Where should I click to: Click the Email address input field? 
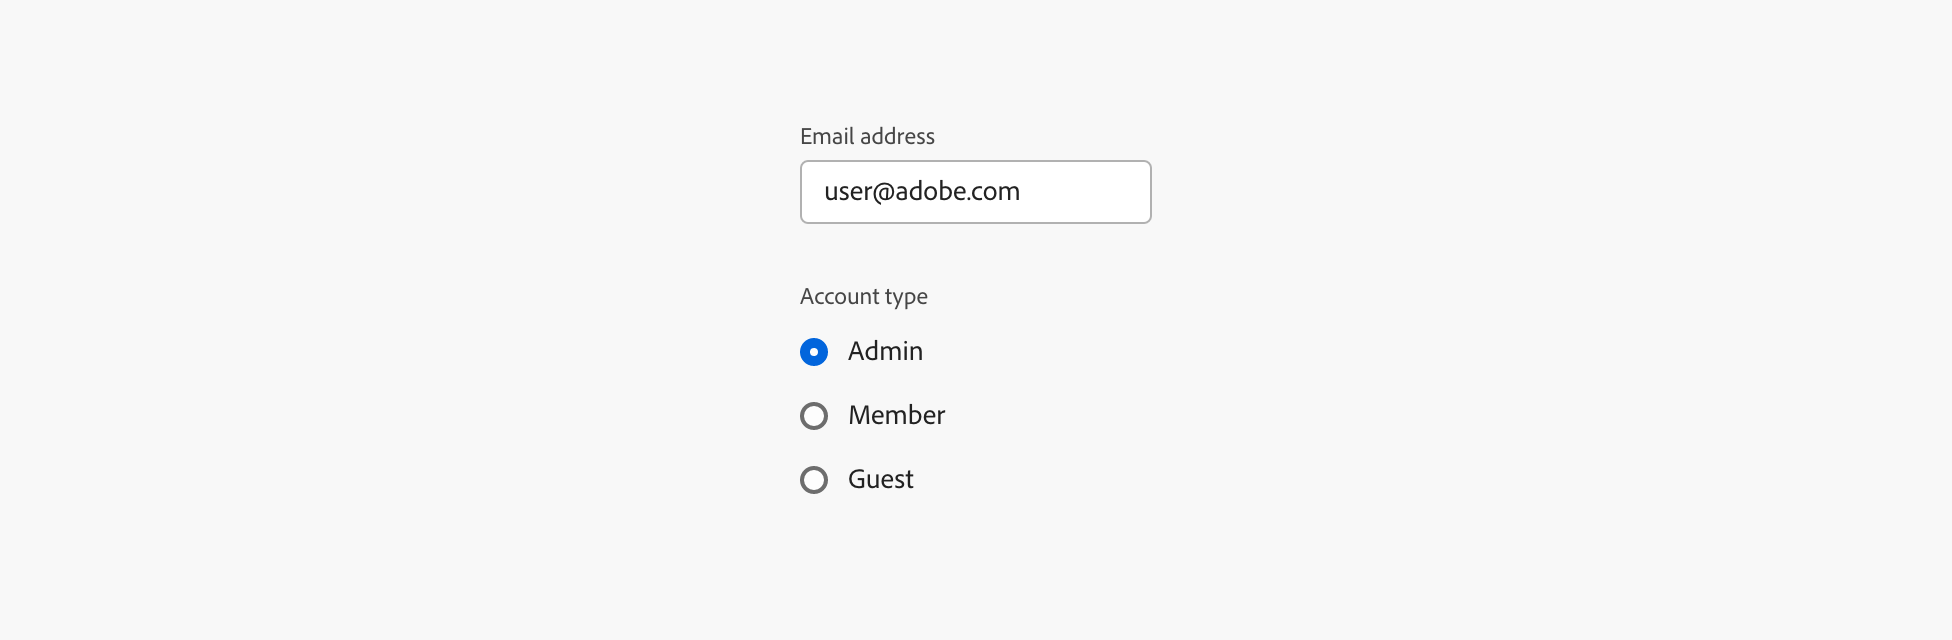point(975,192)
